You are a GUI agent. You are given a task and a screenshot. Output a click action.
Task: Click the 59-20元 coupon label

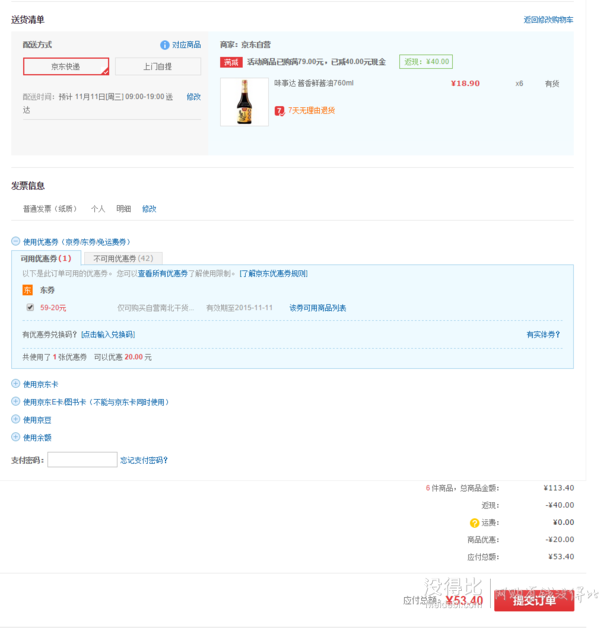point(53,308)
